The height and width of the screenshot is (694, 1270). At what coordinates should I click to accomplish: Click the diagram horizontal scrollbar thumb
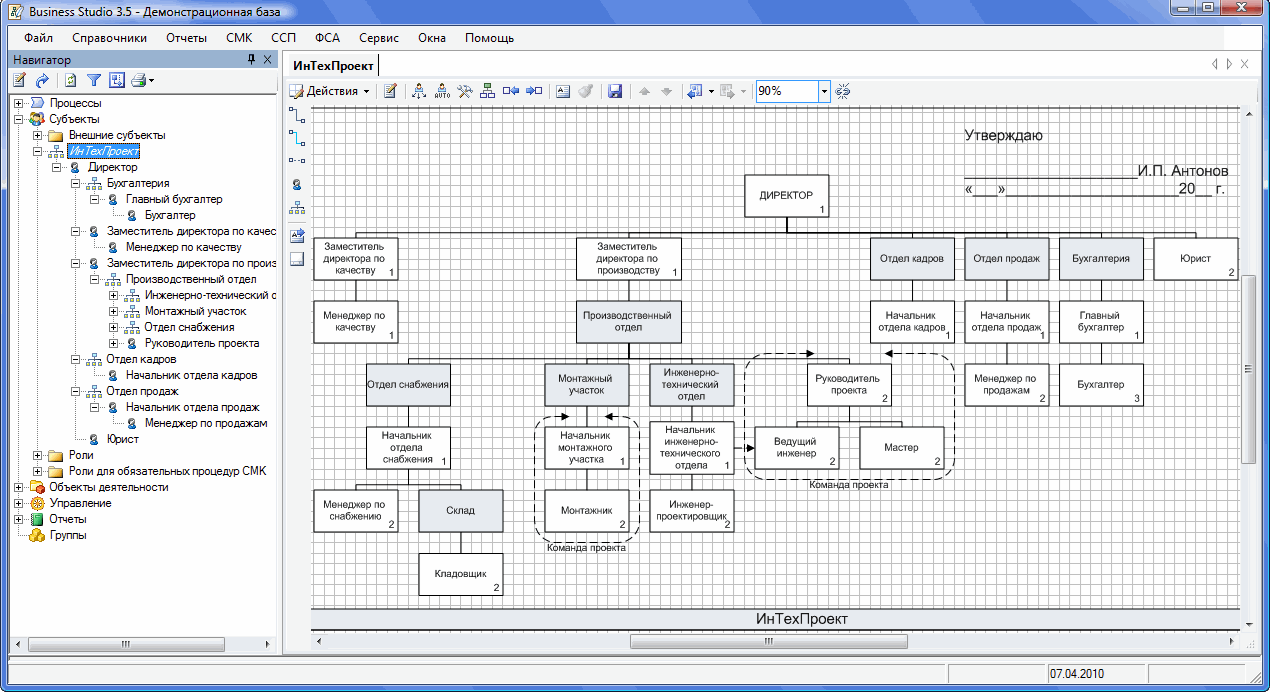pyautogui.click(x=768, y=642)
